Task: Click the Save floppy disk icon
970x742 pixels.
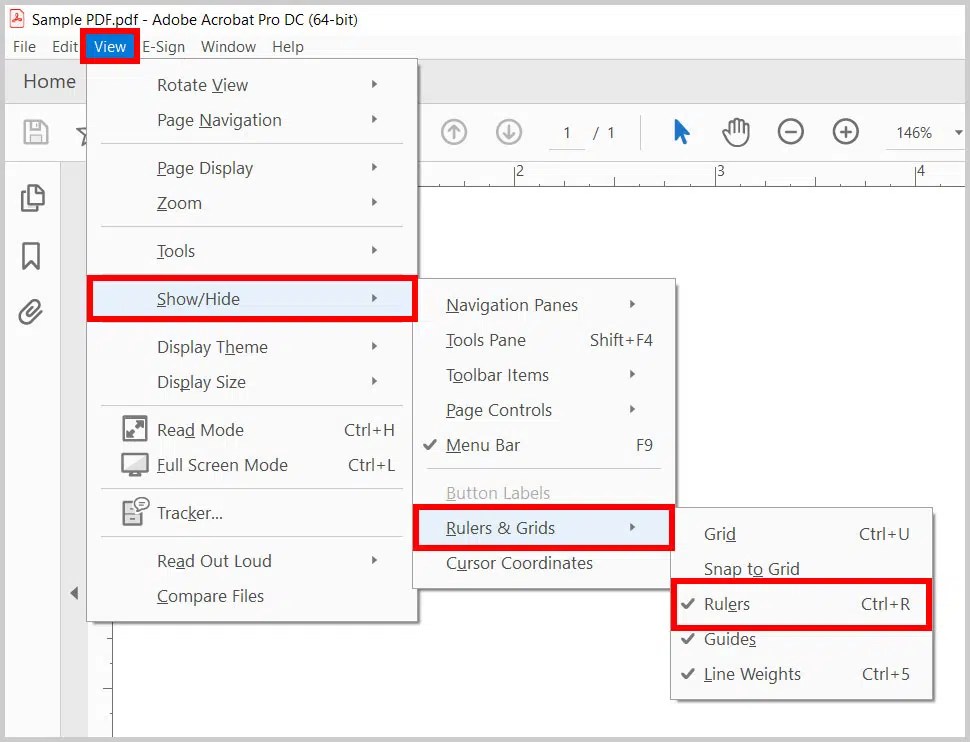Action: click(x=35, y=132)
